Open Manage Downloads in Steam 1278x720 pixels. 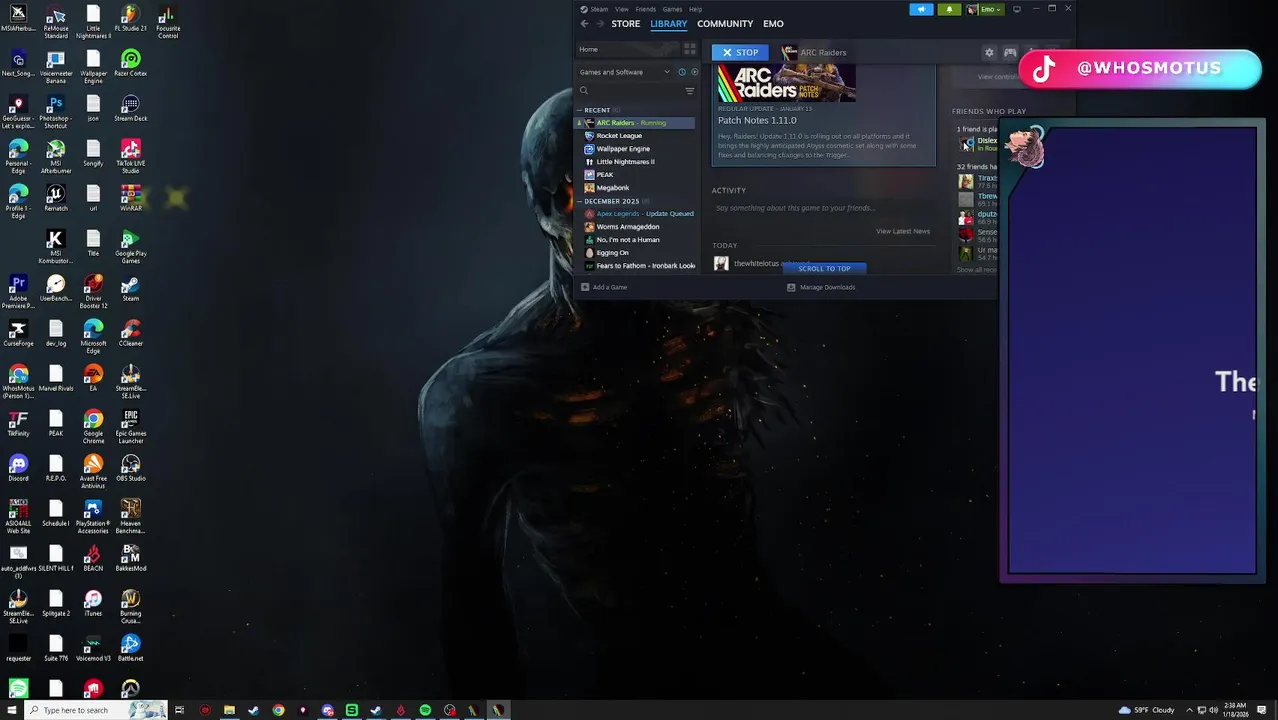[821, 287]
